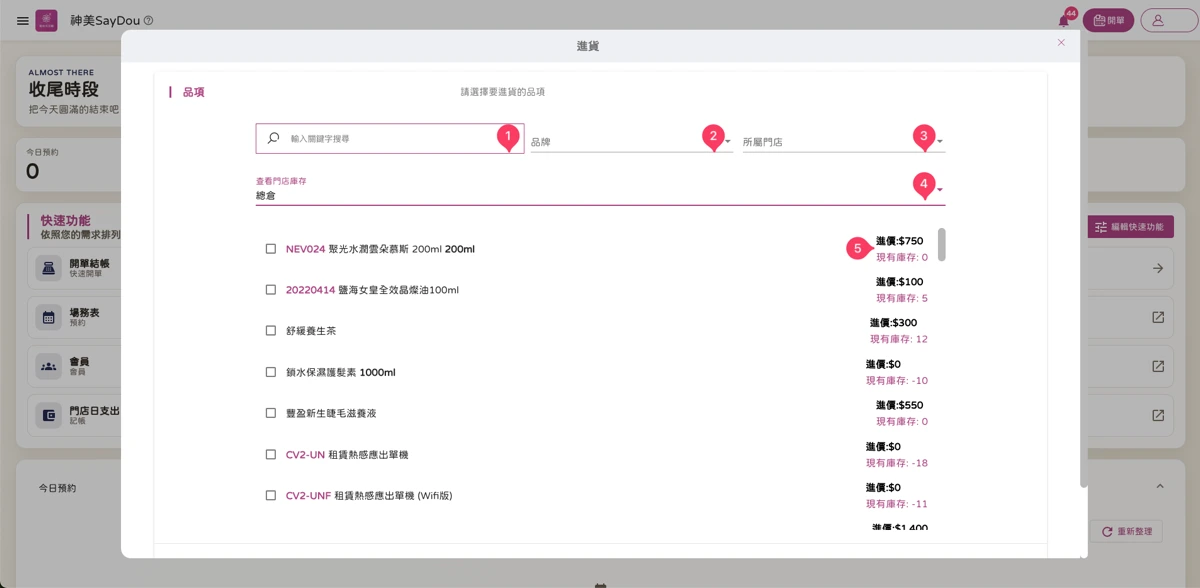Viewport: 1200px width, 588px height.
Task: Check the 鎖水保濕護髮素 1000ml box
Action: point(271,372)
